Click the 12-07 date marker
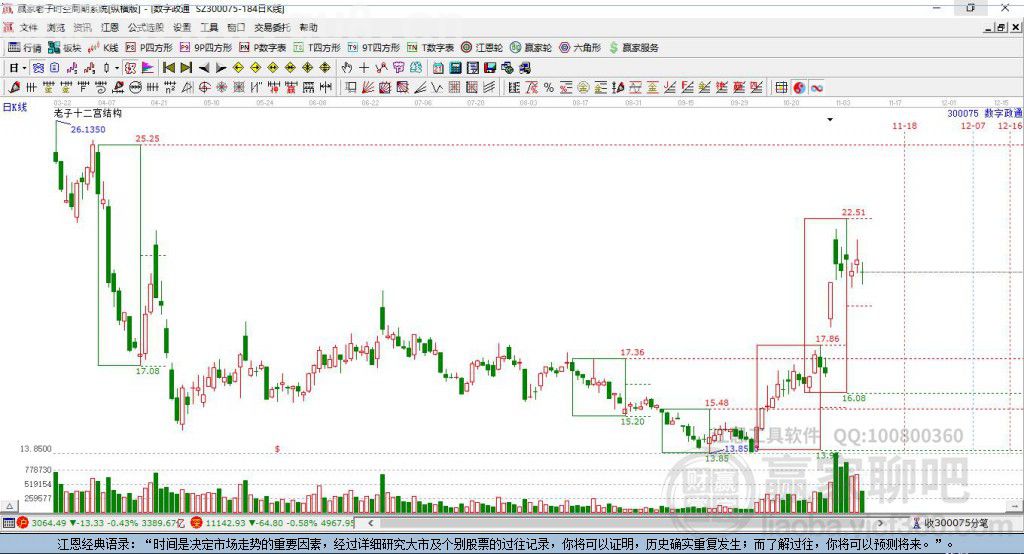1024x554 pixels. [x=973, y=125]
